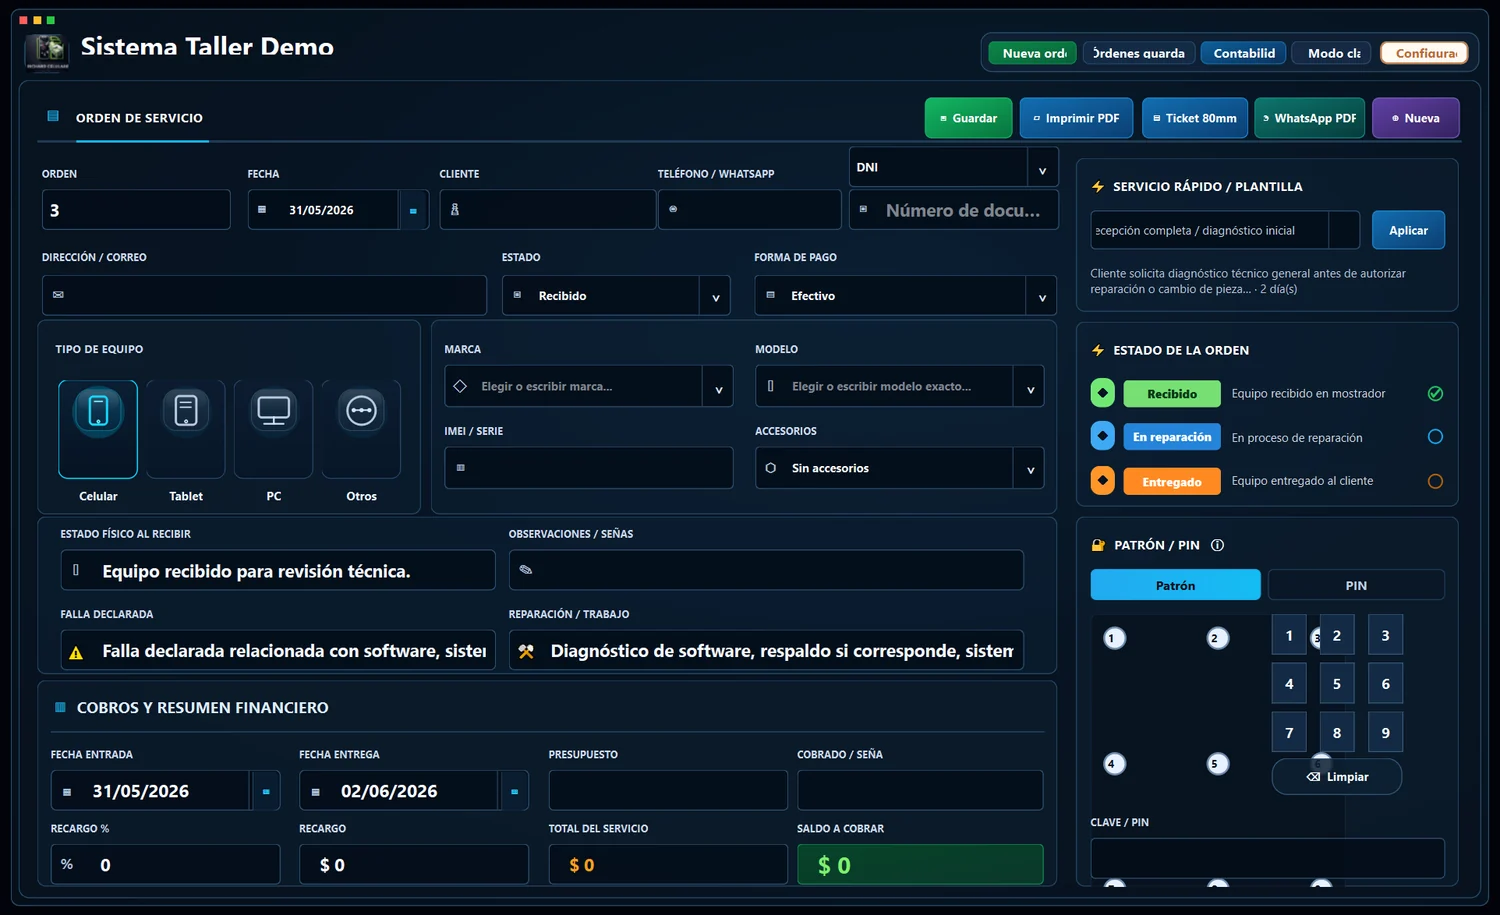Click the lightning icon beside Servicio Rápido

1098,187
